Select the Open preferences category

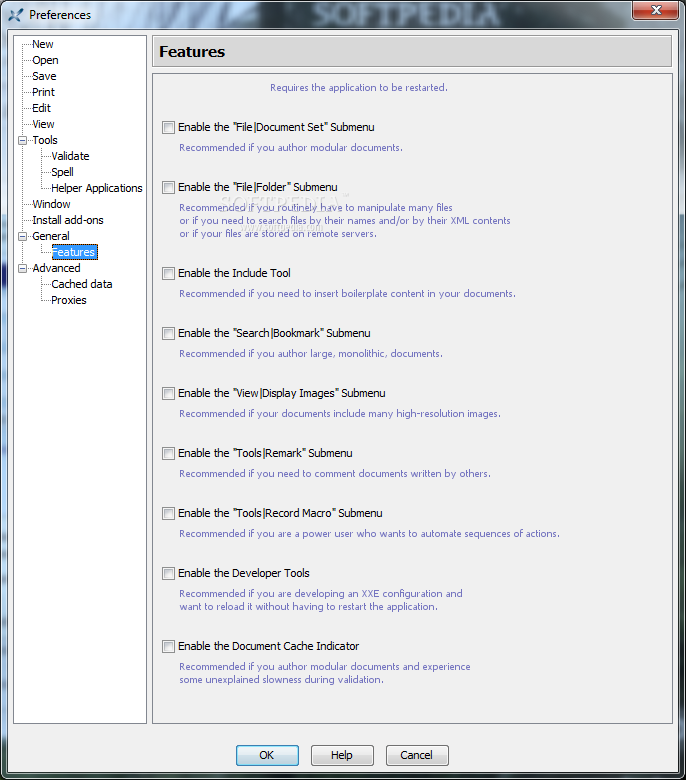click(x=45, y=60)
